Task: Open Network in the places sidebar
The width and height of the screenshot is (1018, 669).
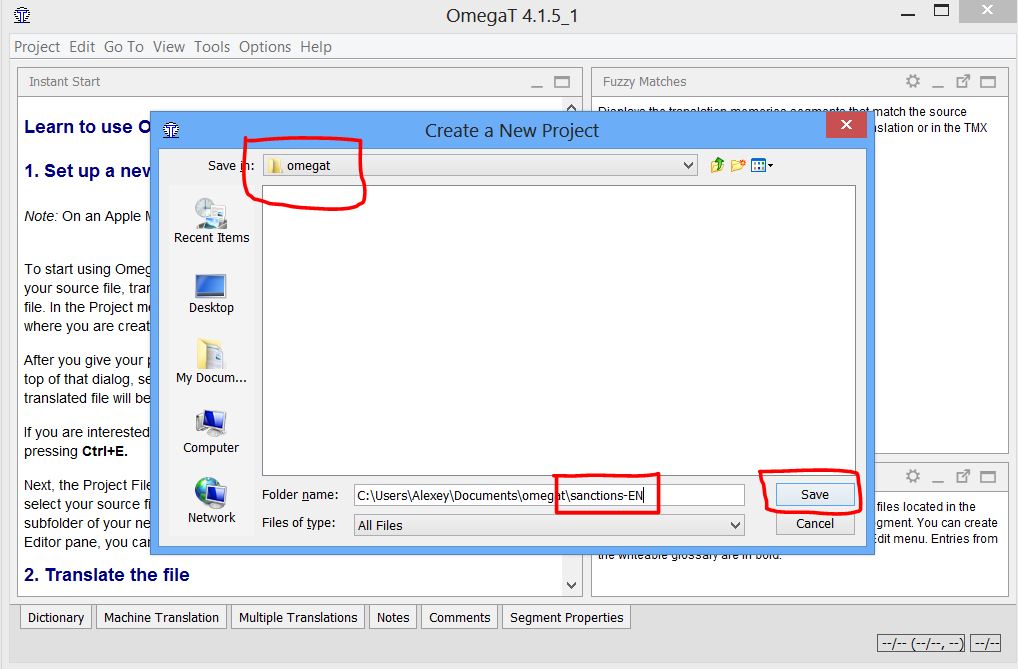Action: [211, 501]
